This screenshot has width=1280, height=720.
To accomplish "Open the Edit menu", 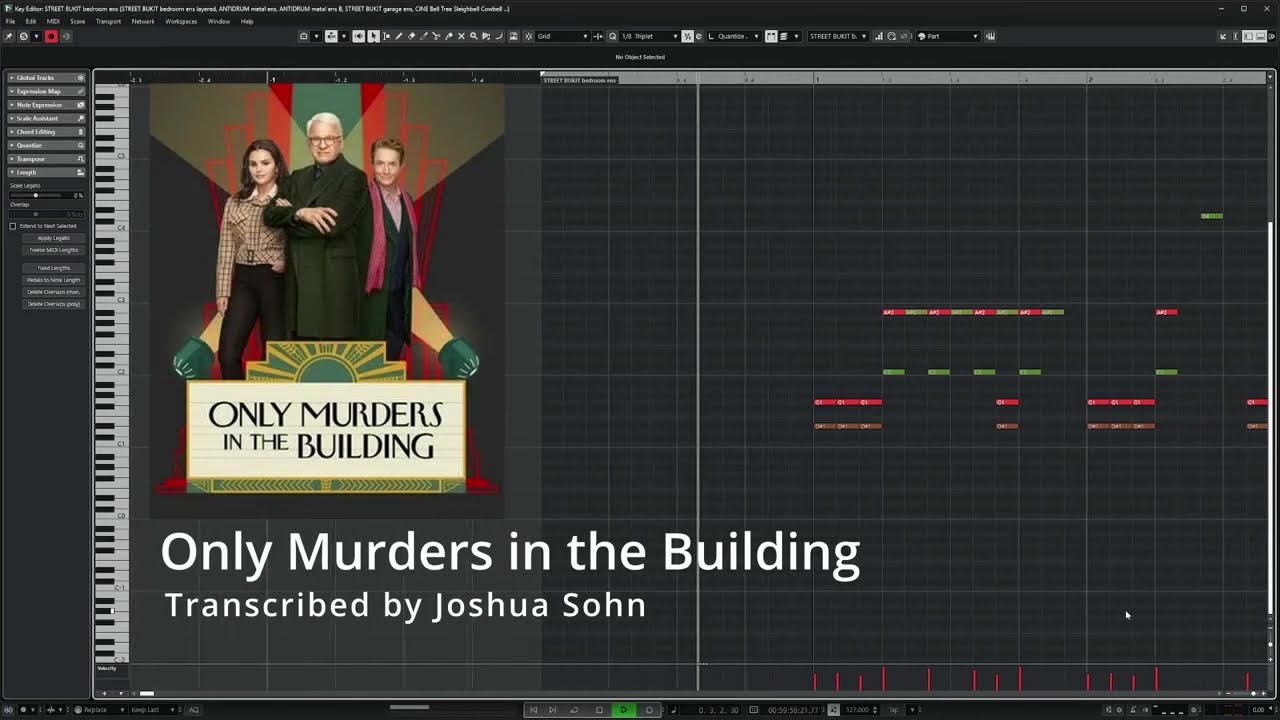I will point(31,21).
